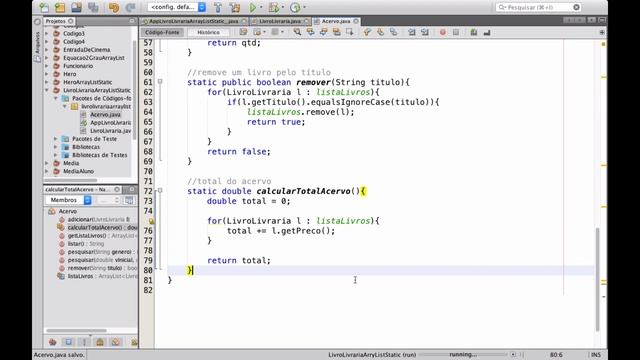Click the Profile Project icon

[x=295, y=7]
